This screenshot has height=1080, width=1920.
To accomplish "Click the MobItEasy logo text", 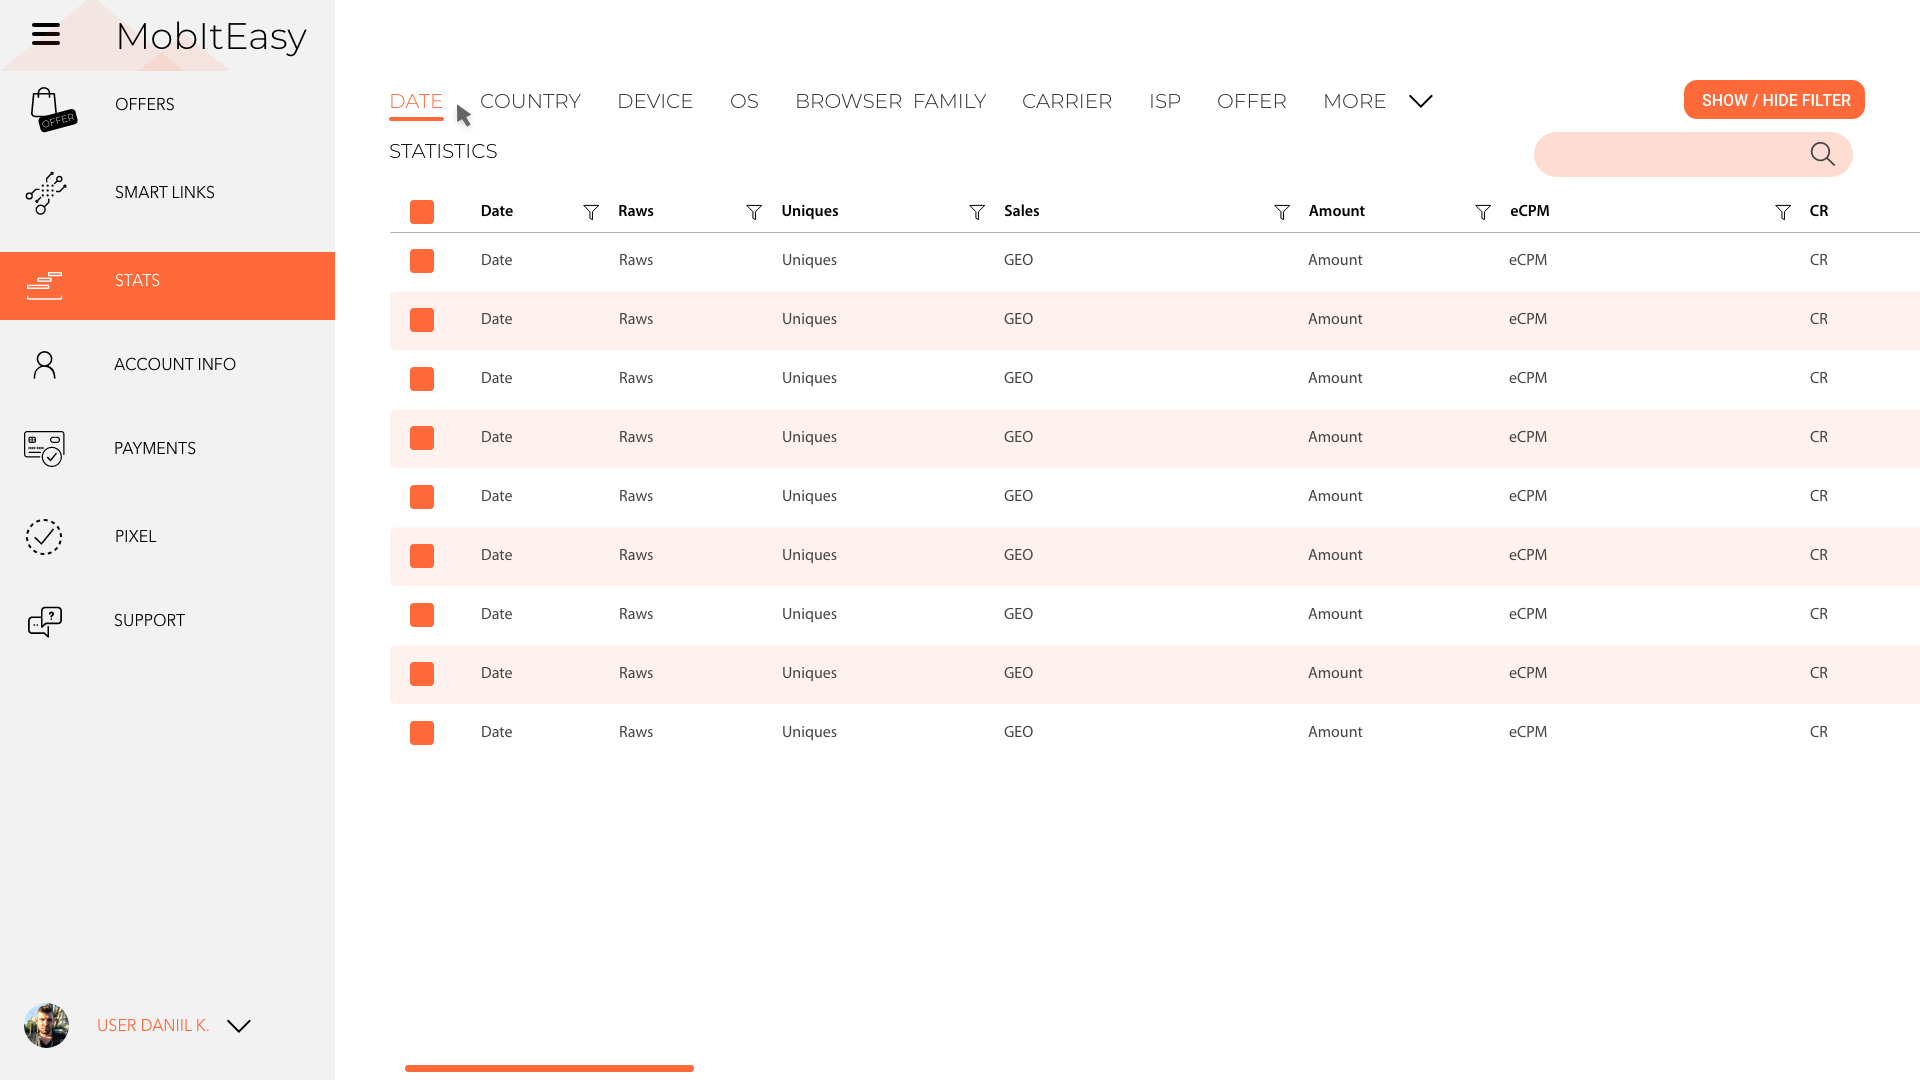I will tap(211, 37).
